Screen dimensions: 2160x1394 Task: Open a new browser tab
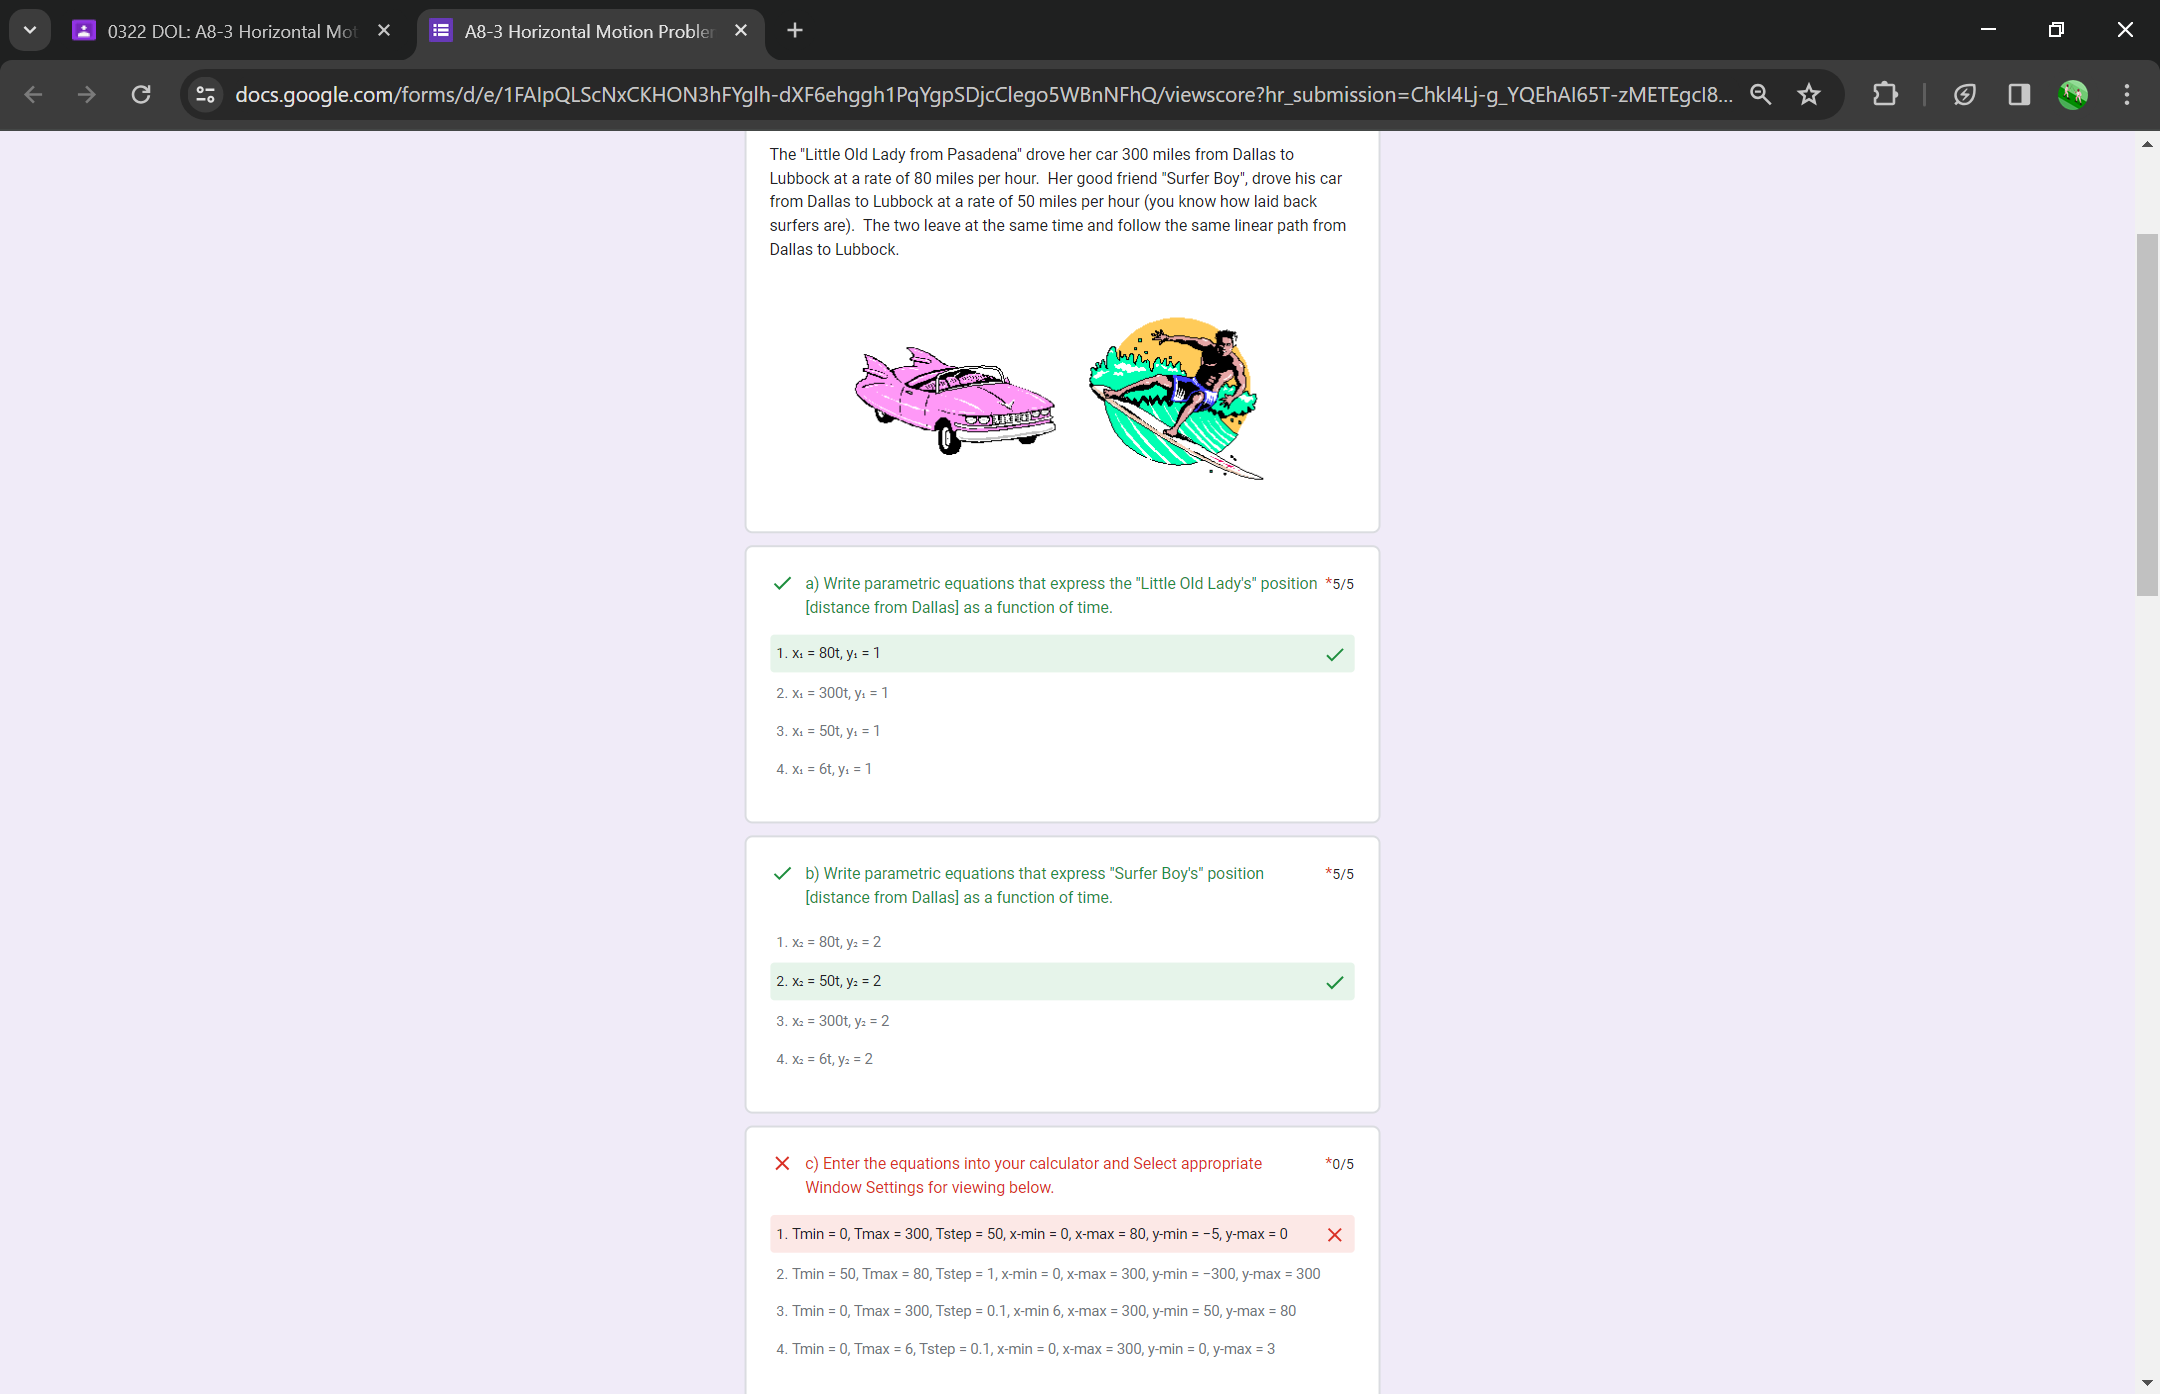pyautogui.click(x=795, y=31)
